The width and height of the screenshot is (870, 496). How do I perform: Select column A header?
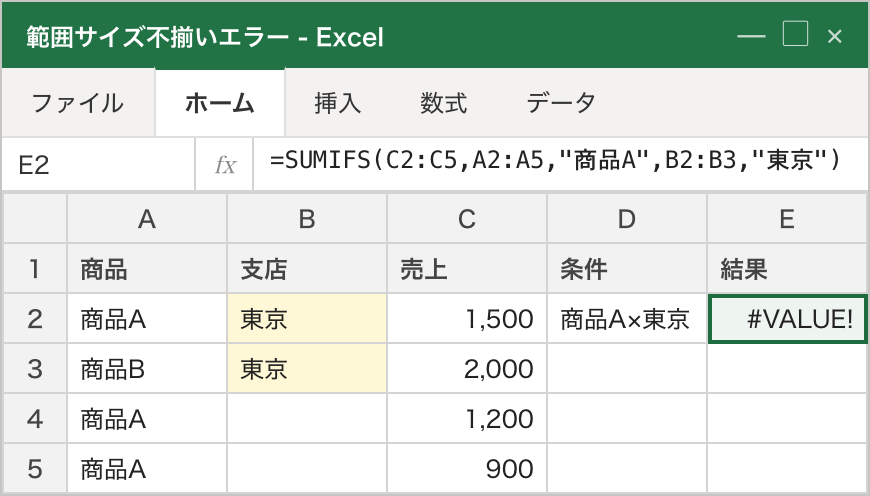click(147, 219)
